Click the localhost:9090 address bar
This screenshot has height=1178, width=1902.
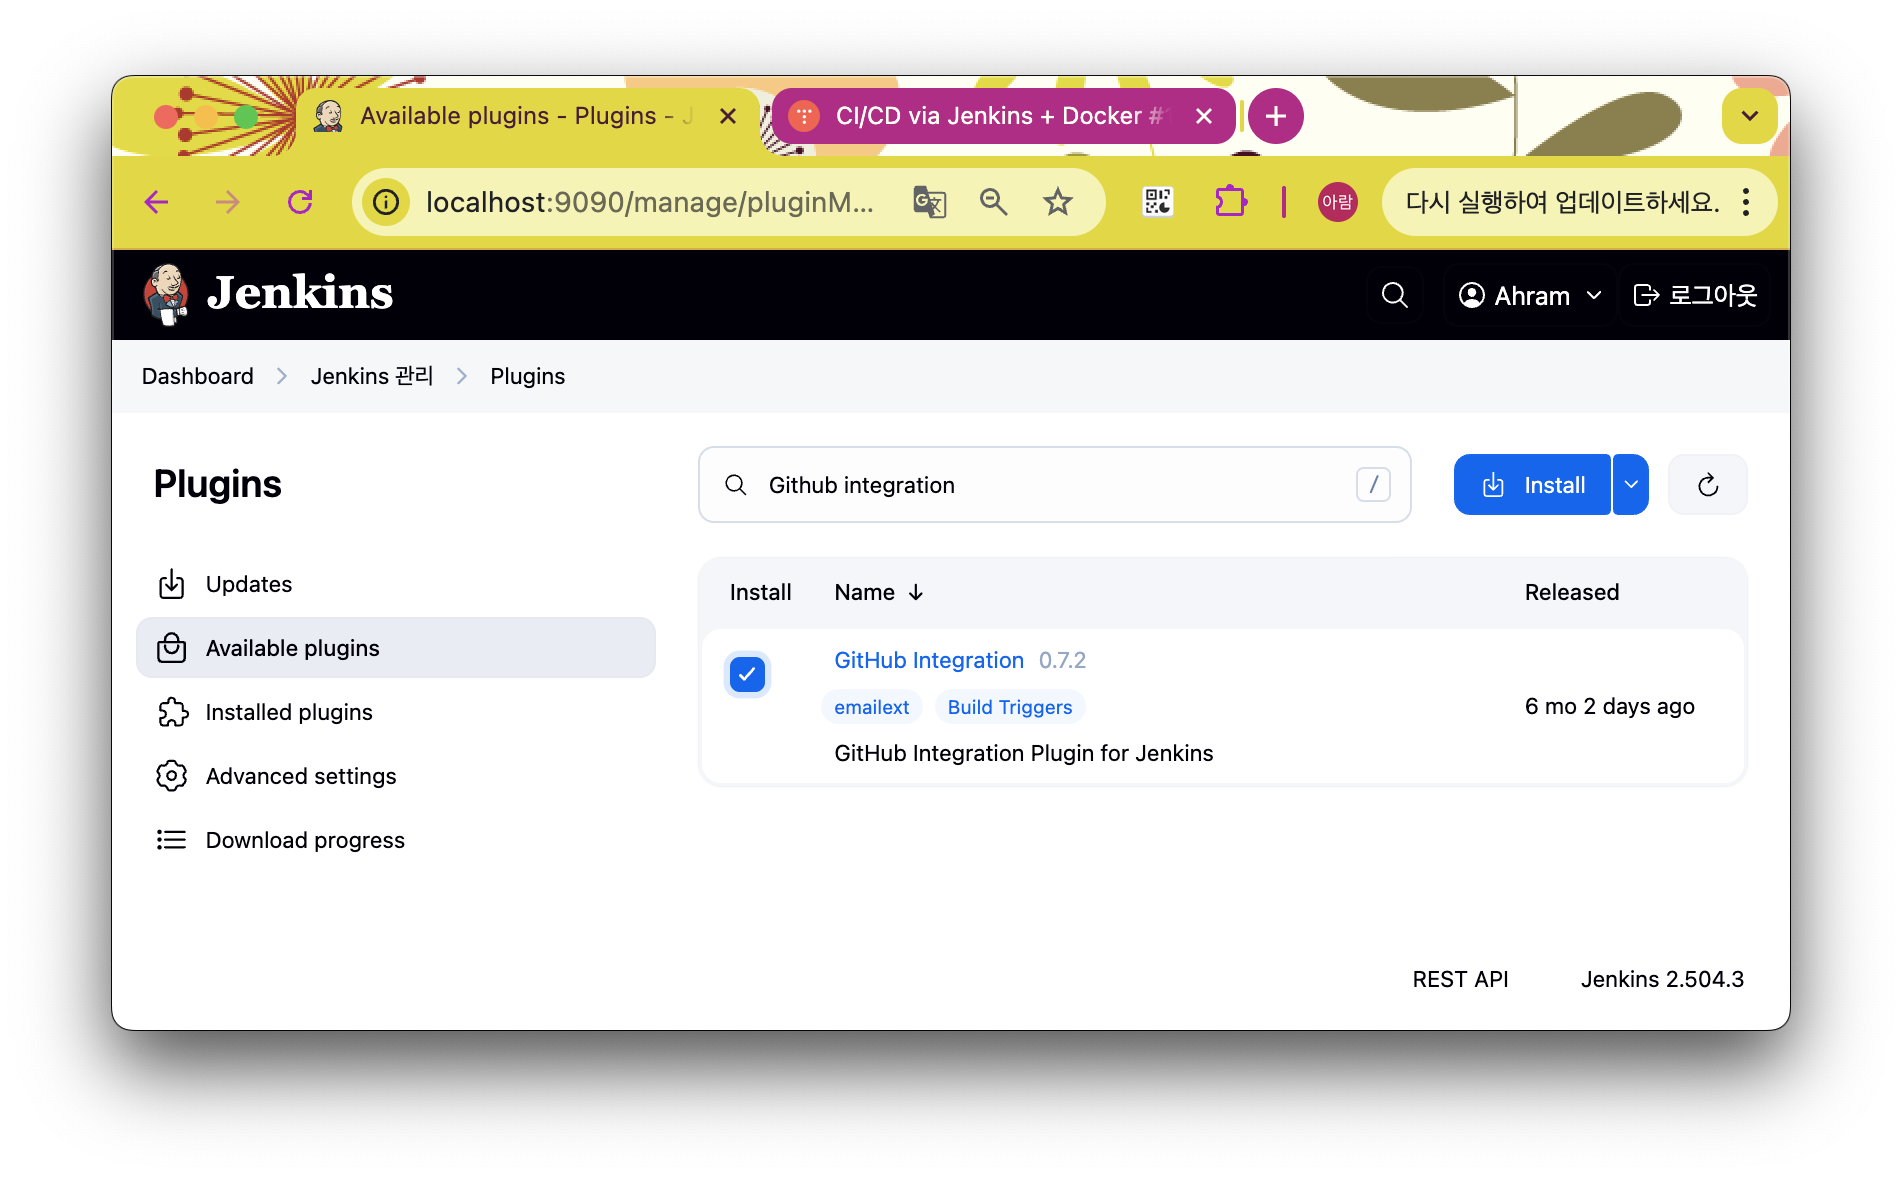click(x=650, y=202)
